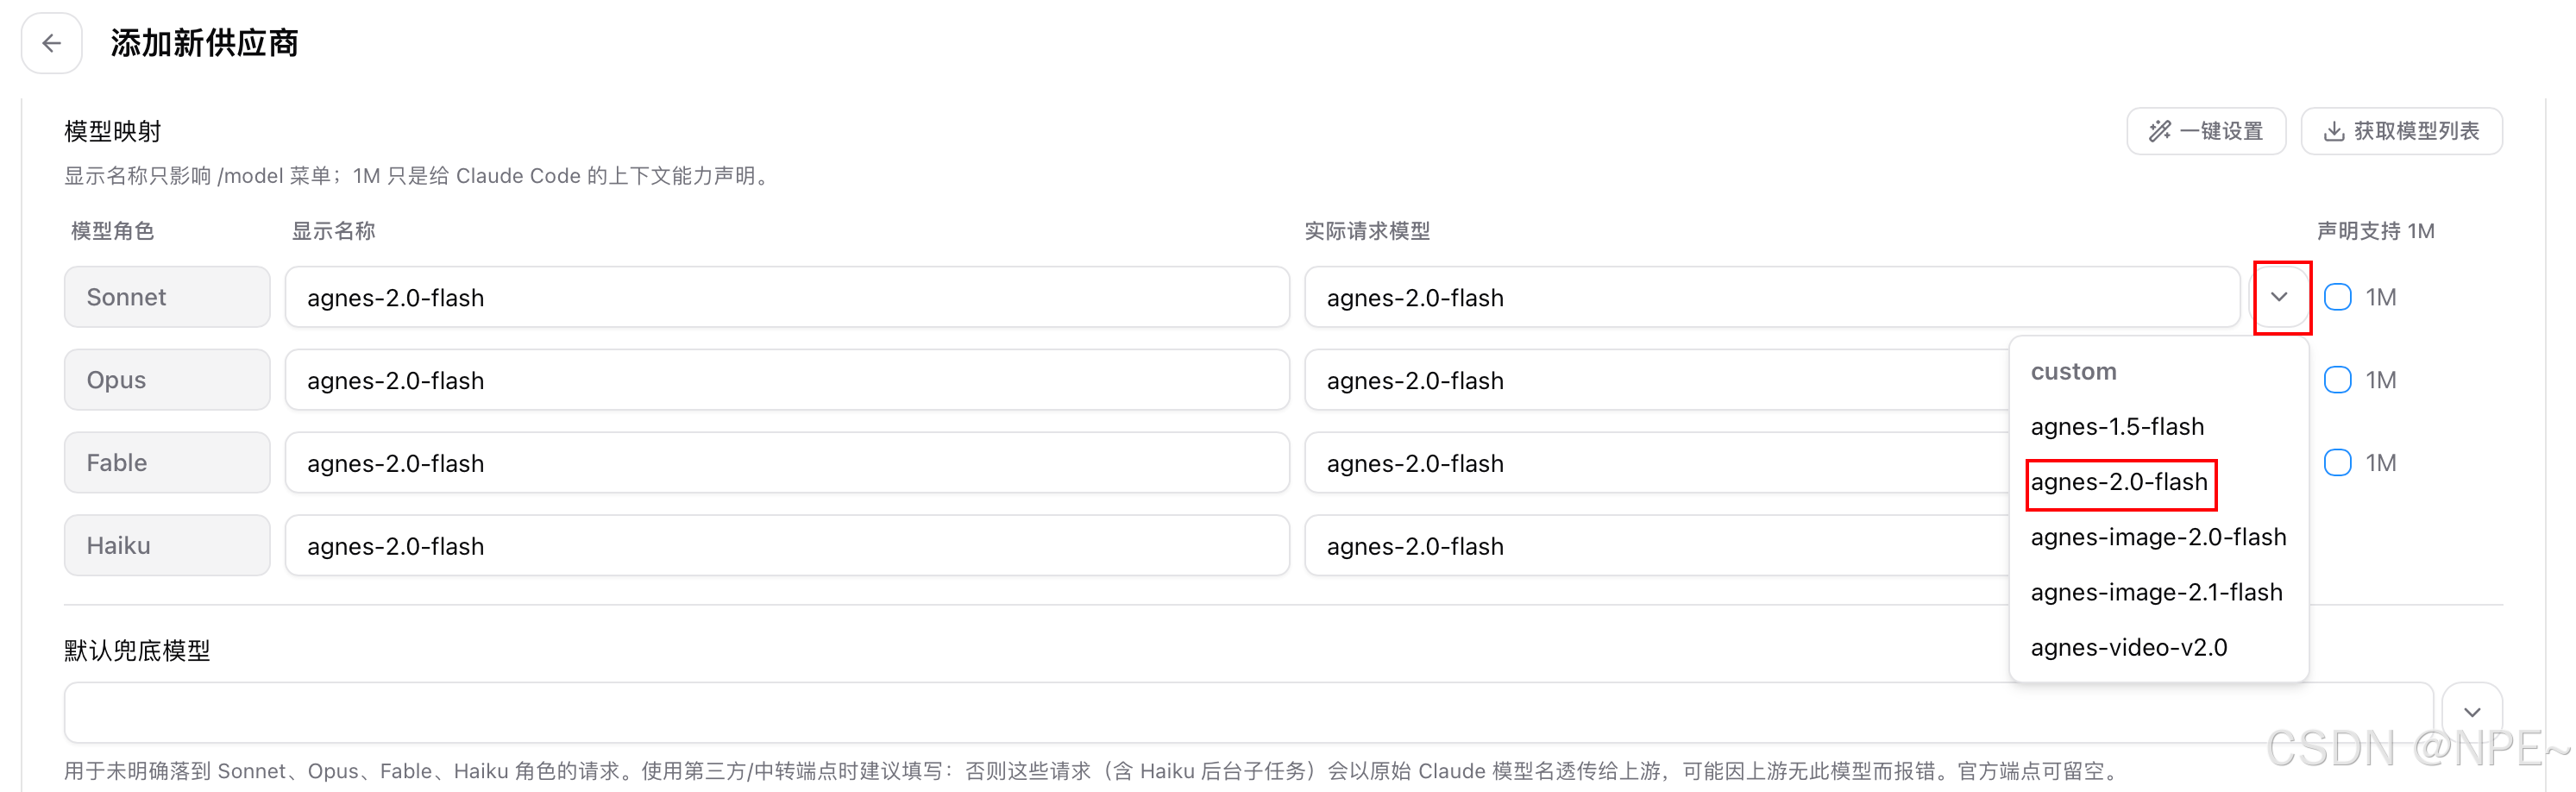Choose agnes-2.0-flash from the dropdown list

coord(2119,482)
